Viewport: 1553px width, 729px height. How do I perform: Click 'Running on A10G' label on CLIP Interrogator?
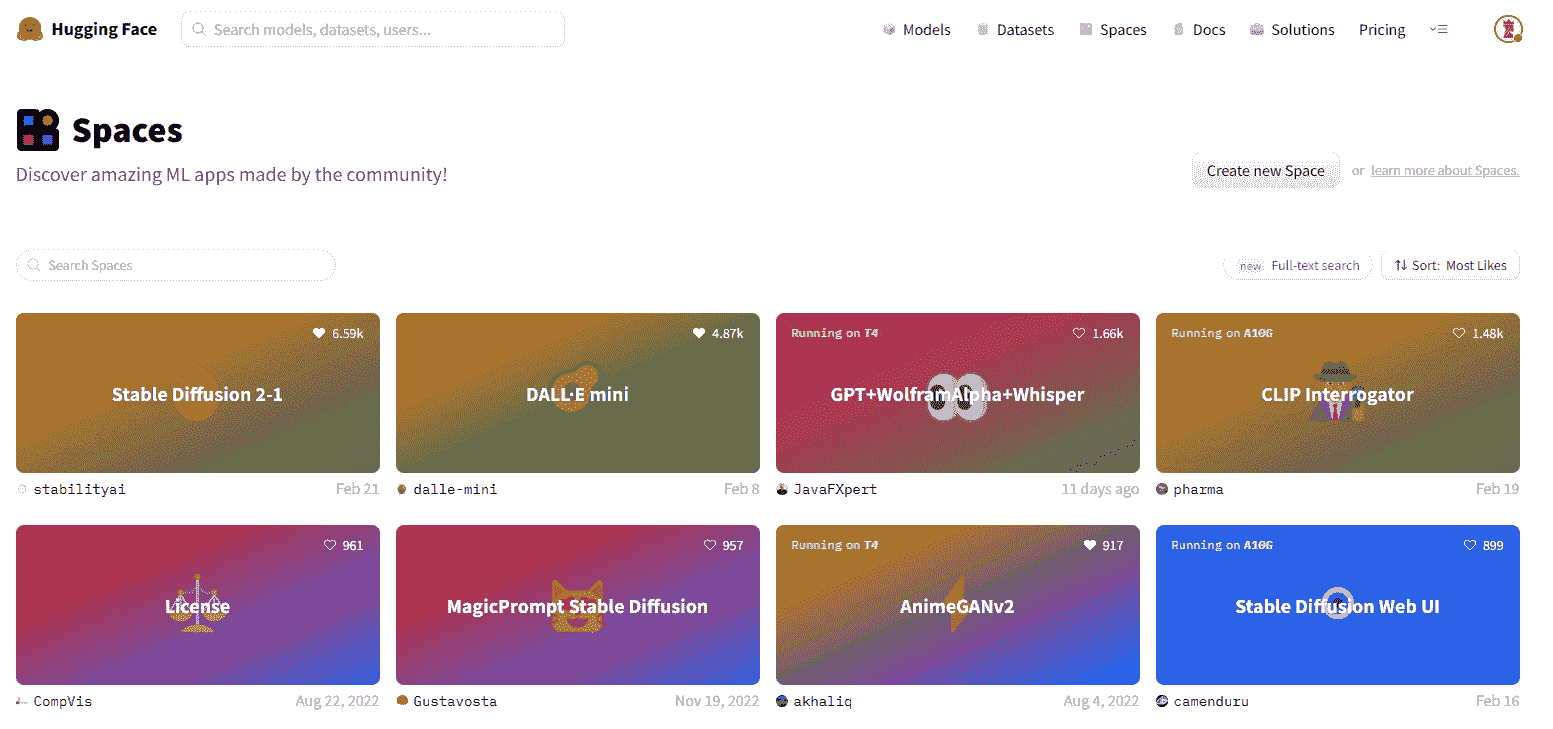click(x=1222, y=333)
